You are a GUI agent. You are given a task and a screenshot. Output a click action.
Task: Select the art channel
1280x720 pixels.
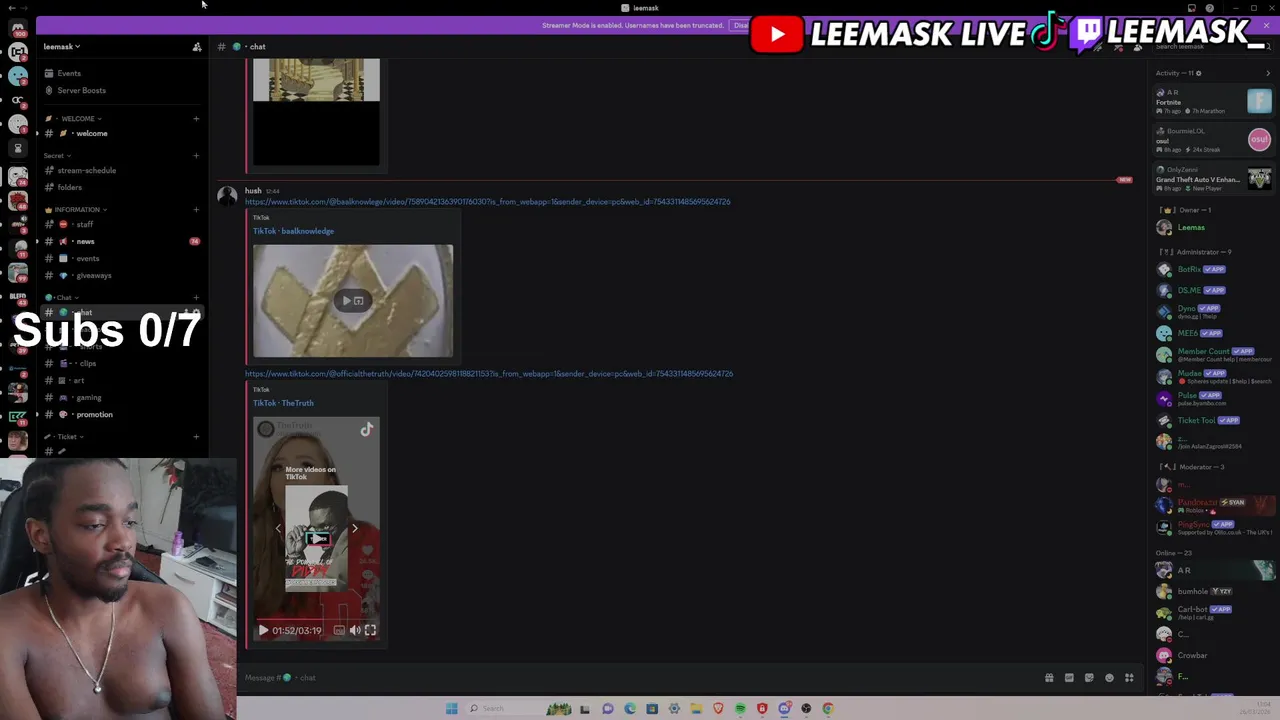pos(79,380)
